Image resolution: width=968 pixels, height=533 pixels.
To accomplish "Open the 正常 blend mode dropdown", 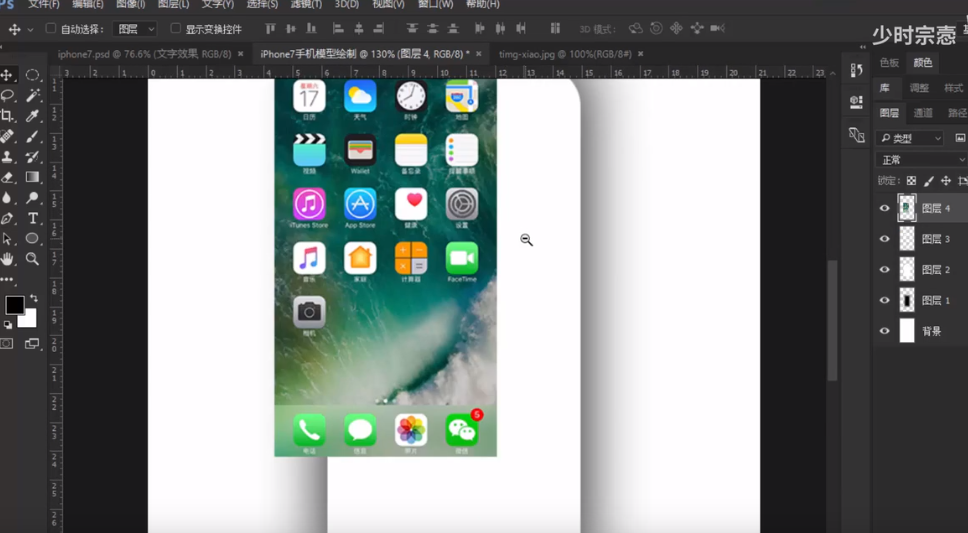I will pos(922,160).
